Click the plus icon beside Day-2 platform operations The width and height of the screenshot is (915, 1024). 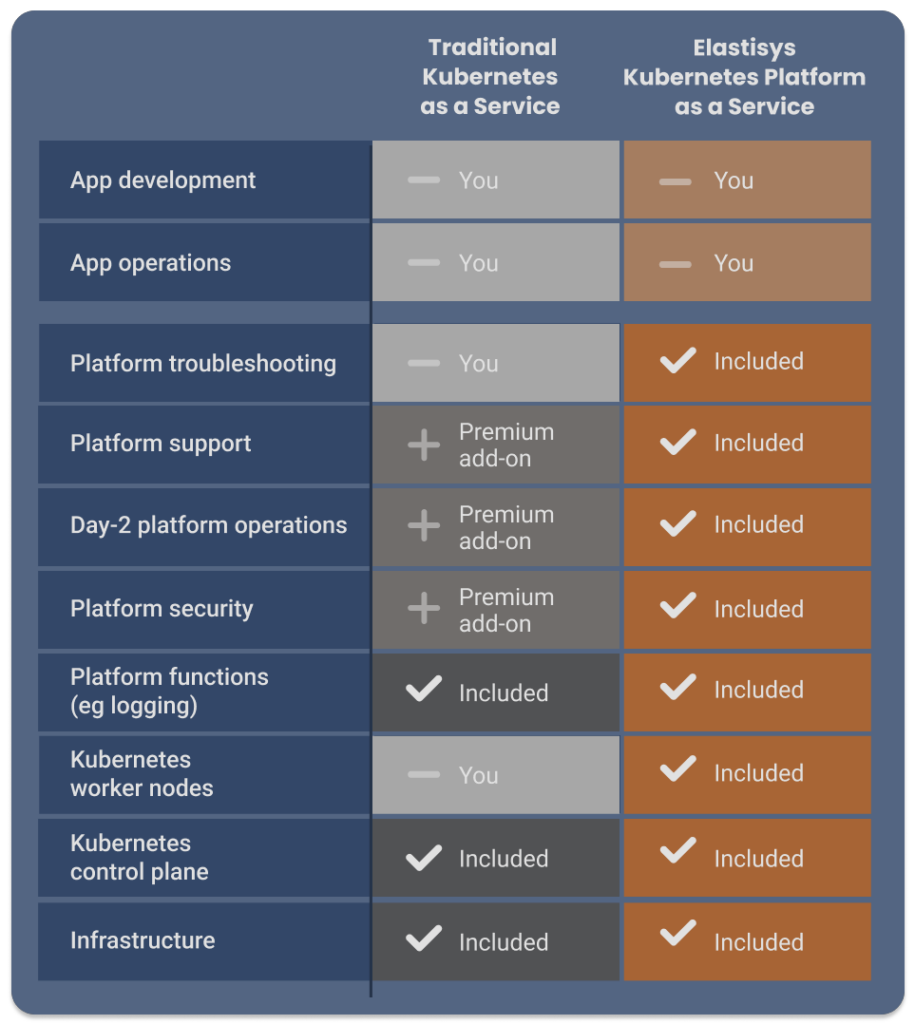[x=424, y=525]
